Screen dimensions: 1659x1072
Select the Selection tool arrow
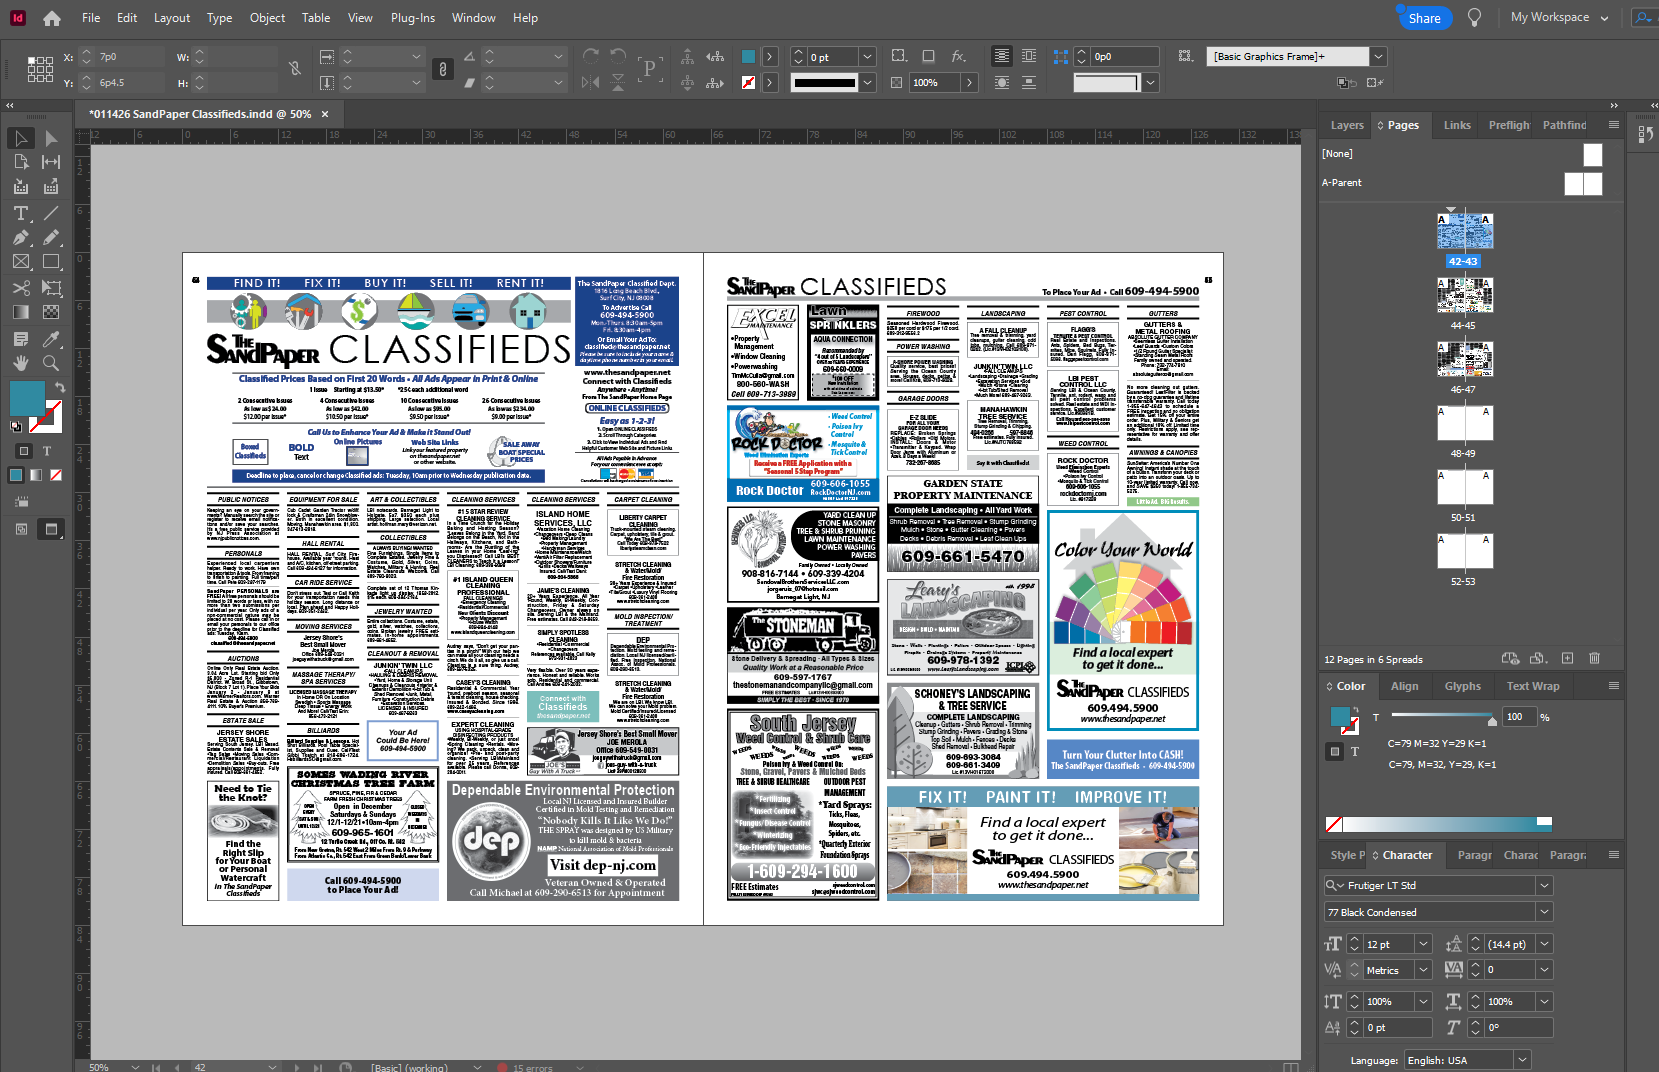(x=21, y=138)
